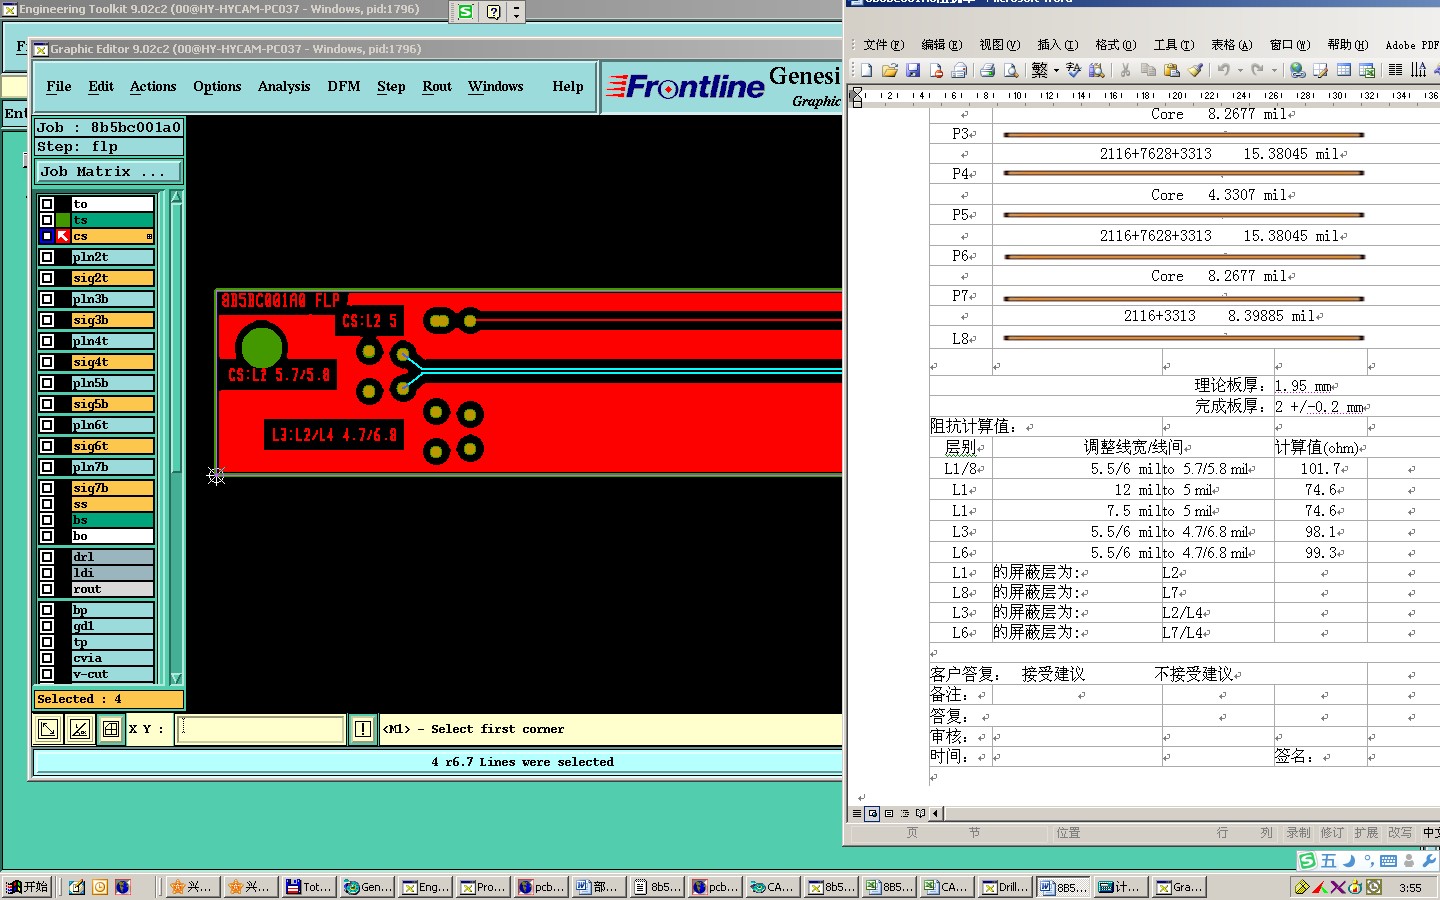Click the Job Matrix ... button

click(x=109, y=172)
